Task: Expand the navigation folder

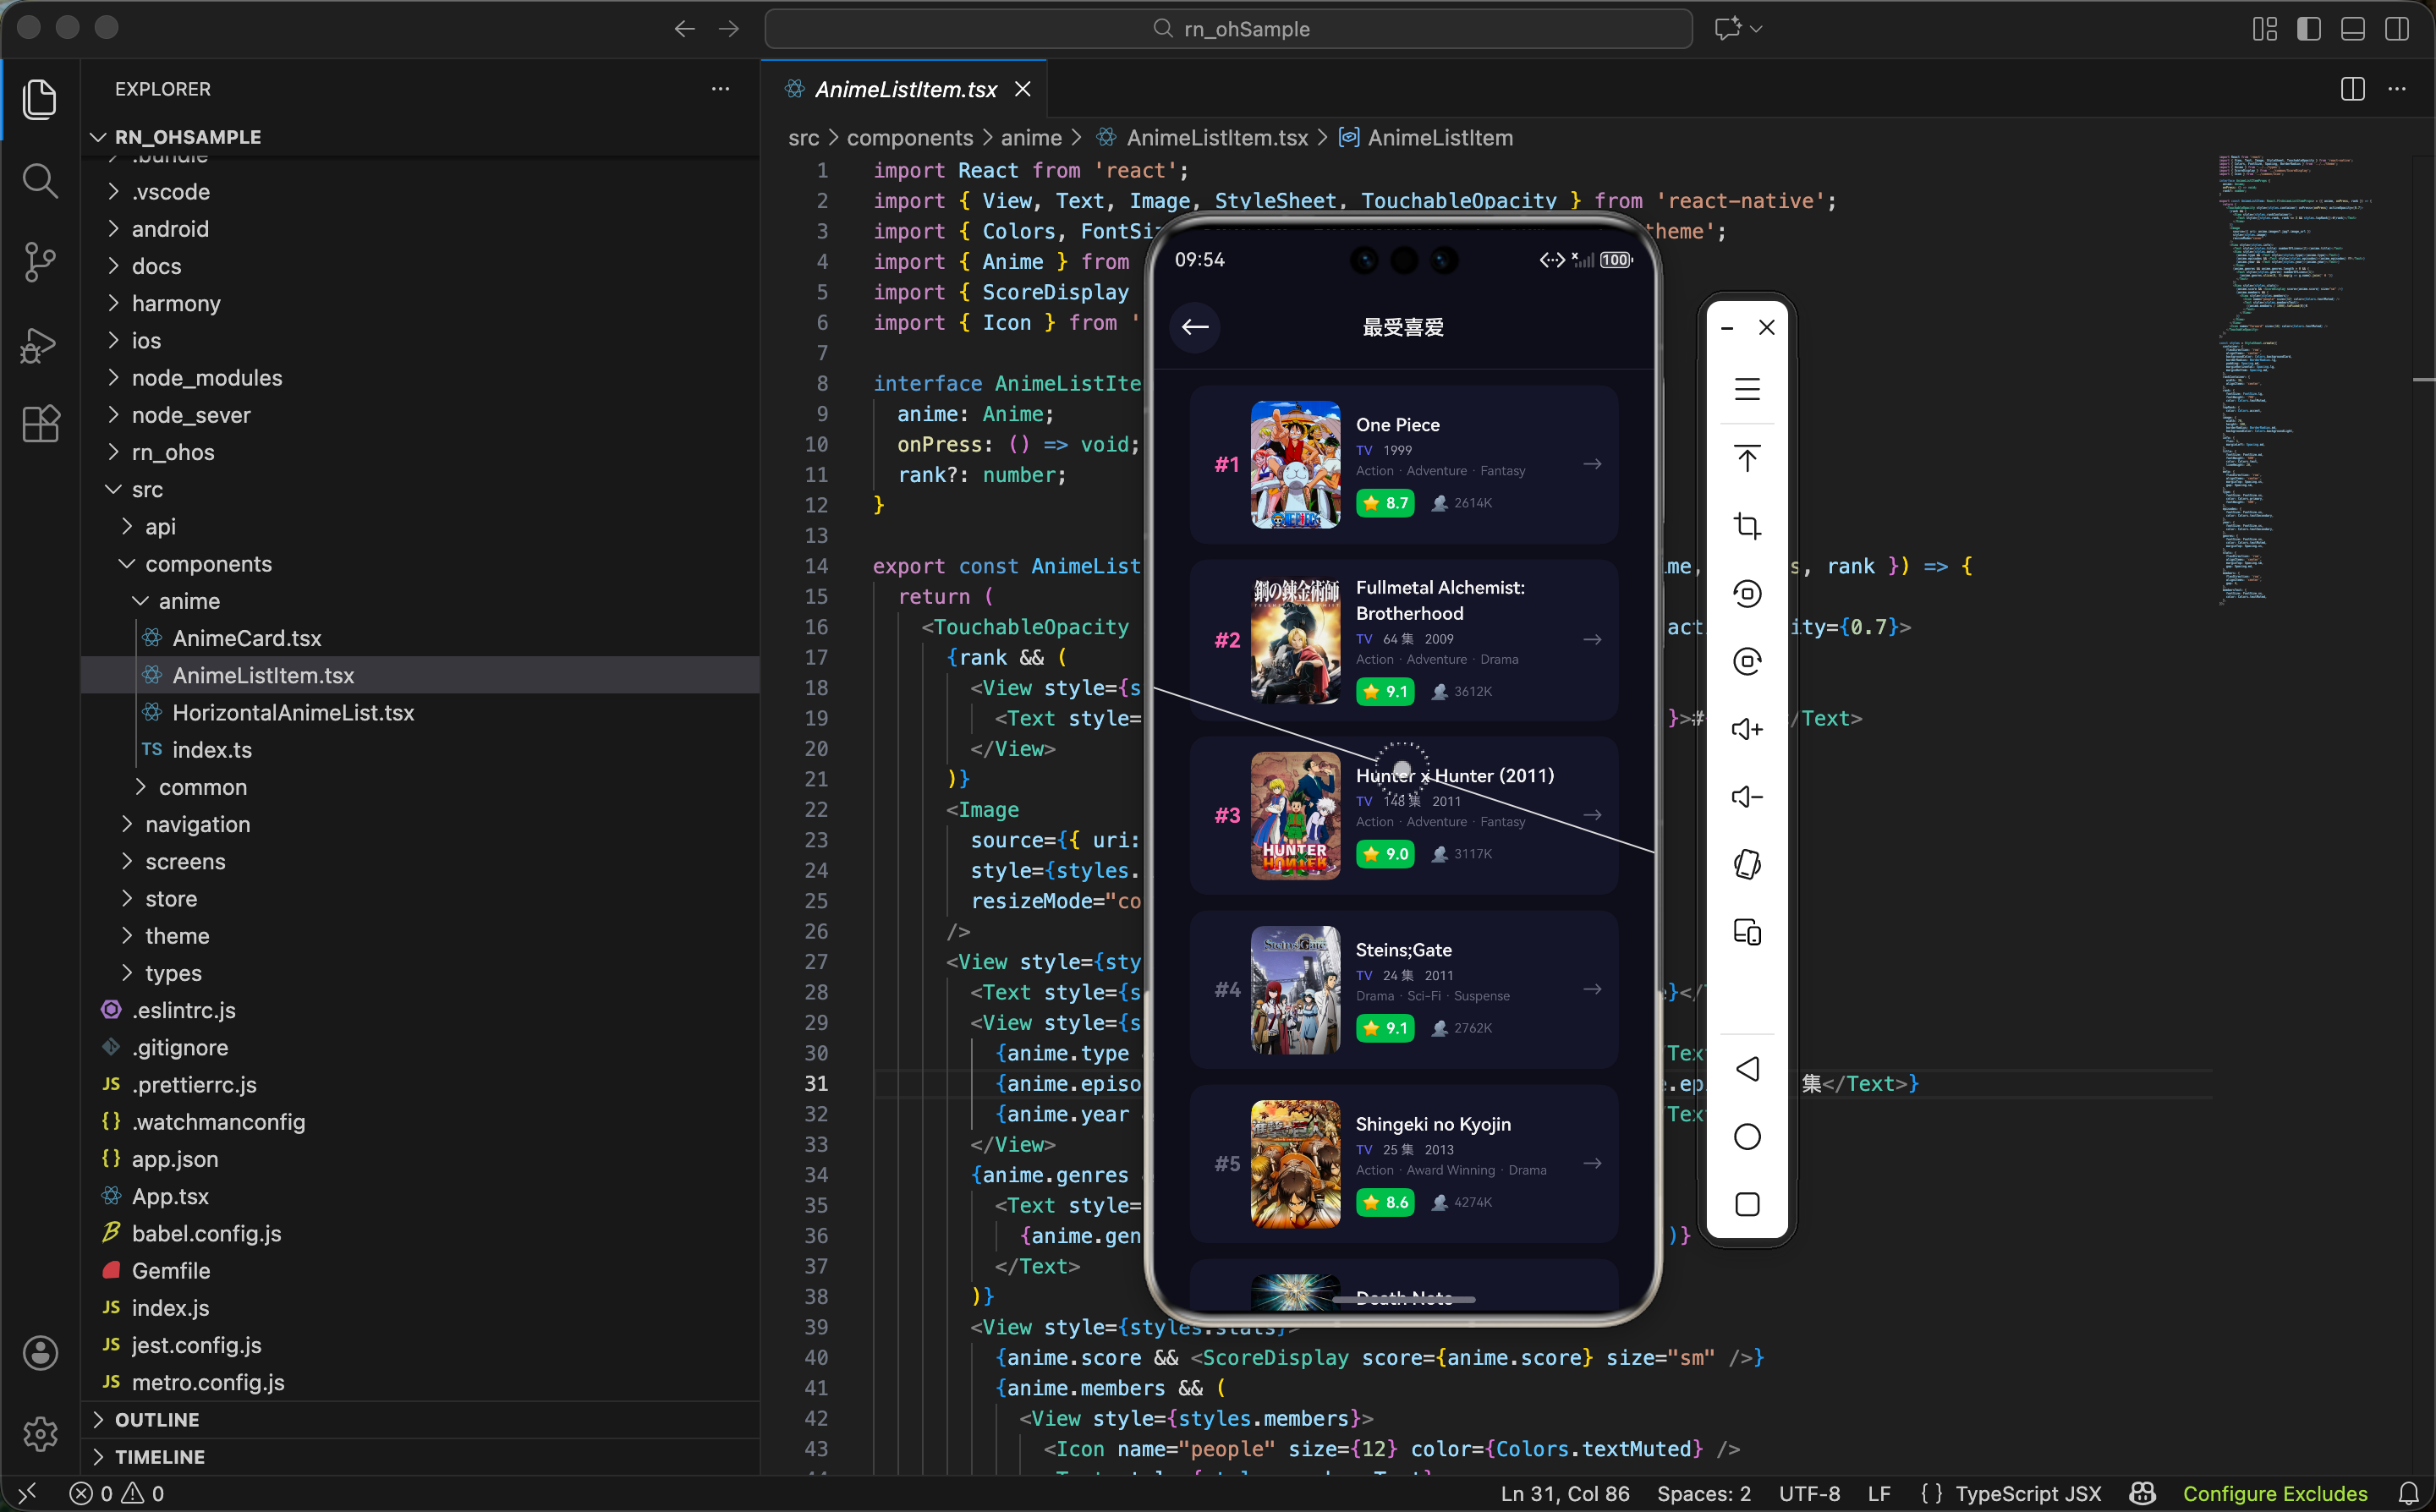Action: 197,824
